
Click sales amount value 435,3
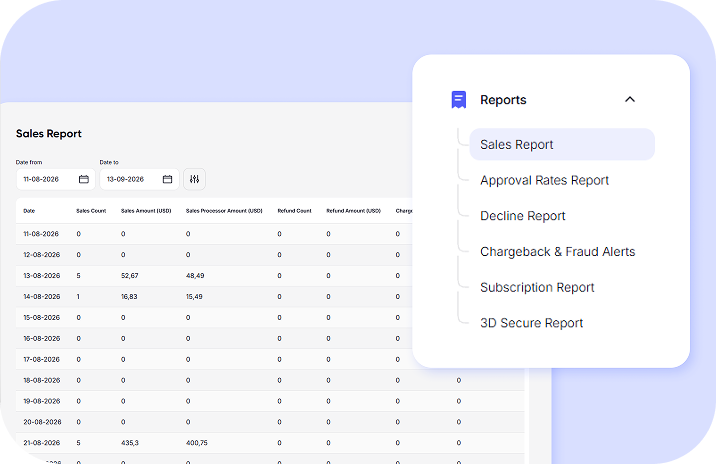click(130, 443)
